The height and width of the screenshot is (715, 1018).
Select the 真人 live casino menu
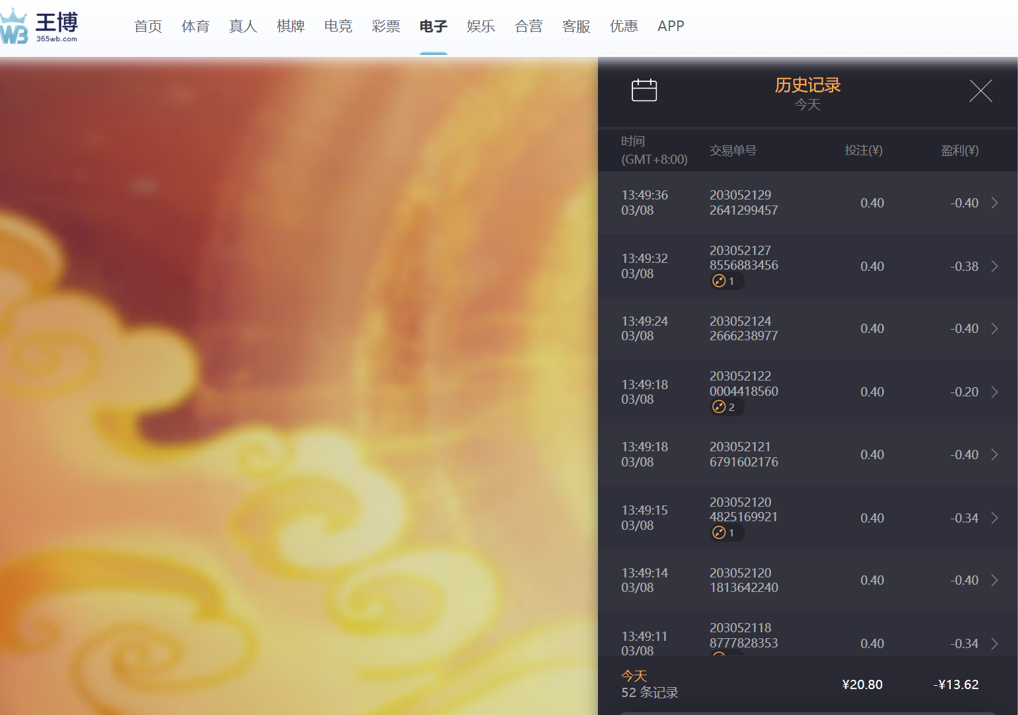click(243, 26)
